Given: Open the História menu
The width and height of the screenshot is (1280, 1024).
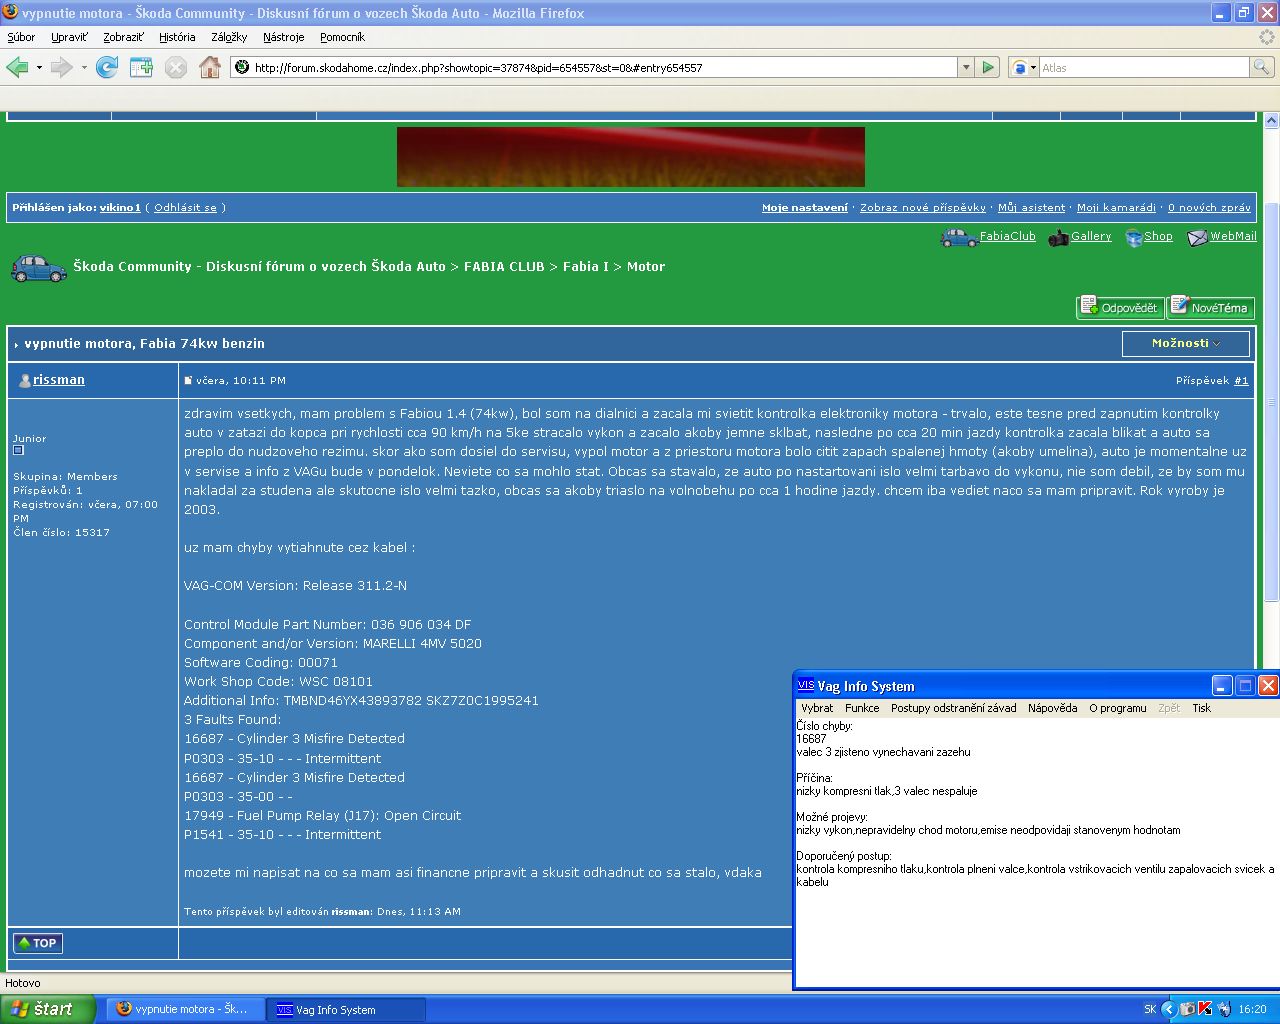Looking at the screenshot, I should [x=177, y=37].
